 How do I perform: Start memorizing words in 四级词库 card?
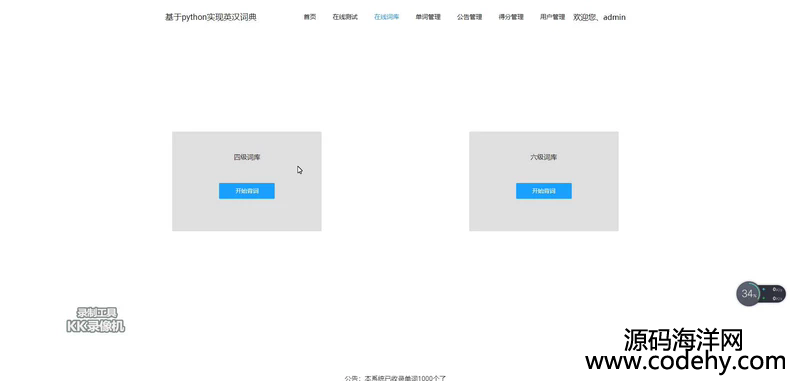tap(247, 191)
